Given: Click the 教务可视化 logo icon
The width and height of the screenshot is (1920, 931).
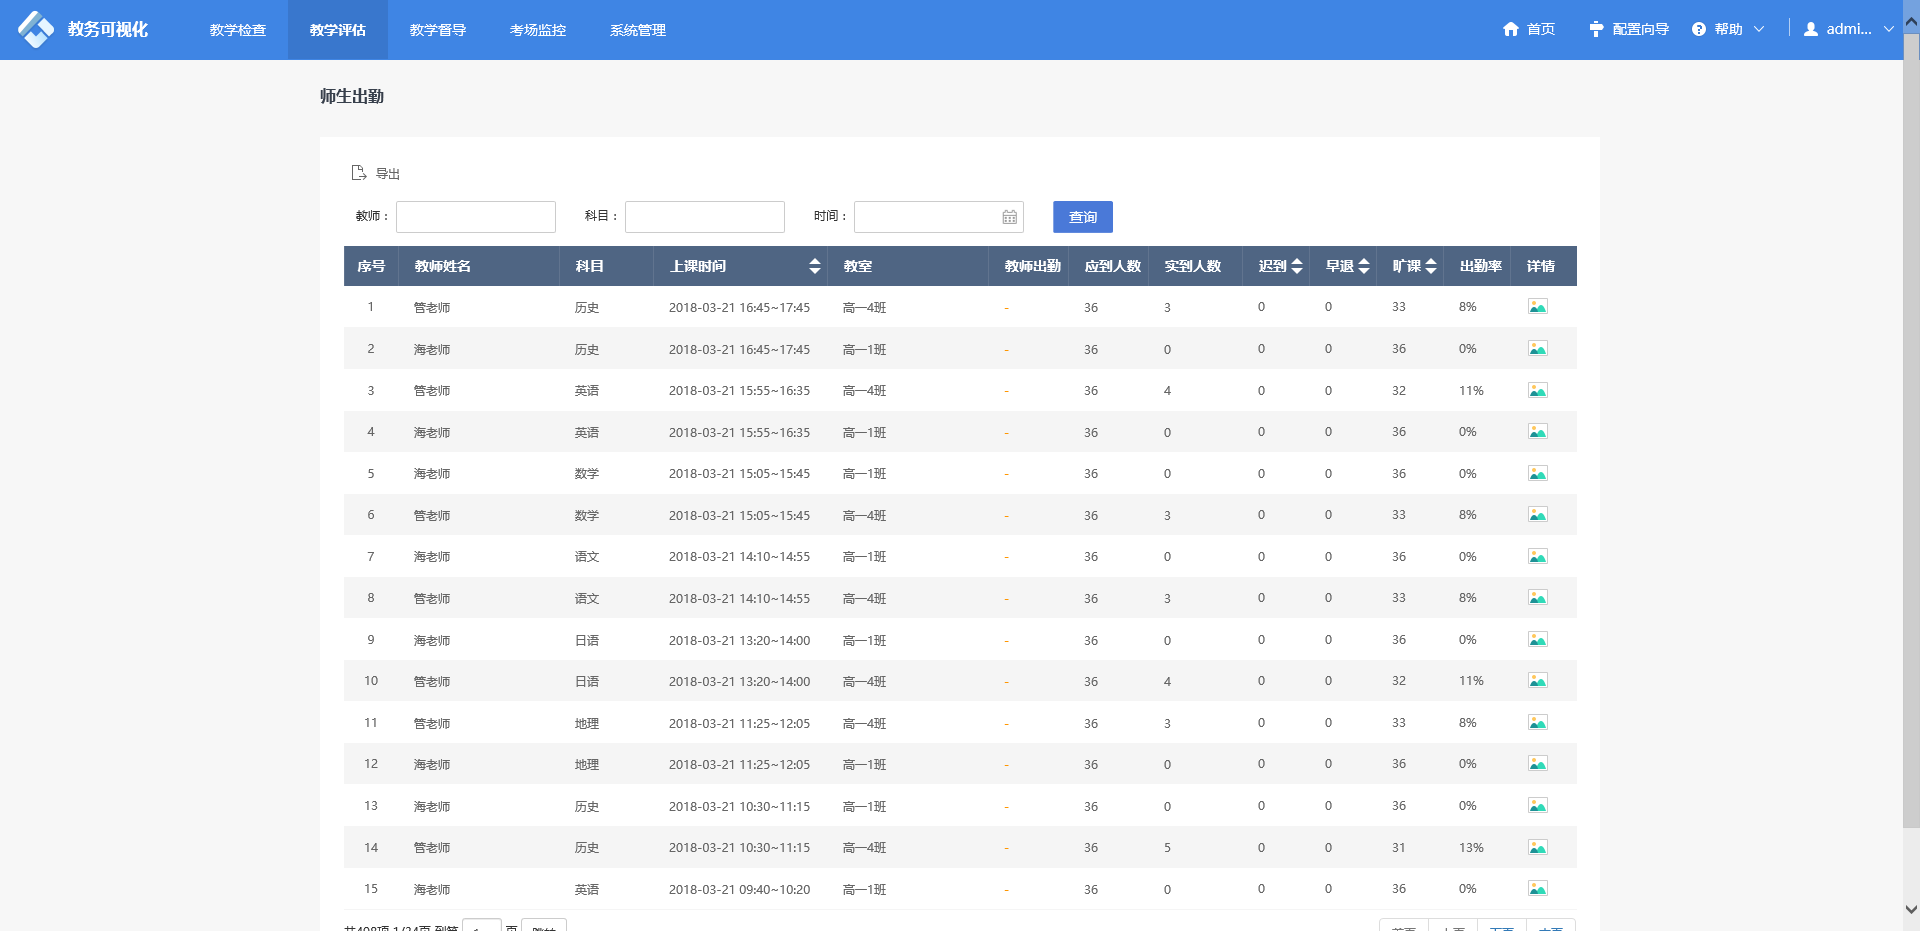Looking at the screenshot, I should point(36,29).
